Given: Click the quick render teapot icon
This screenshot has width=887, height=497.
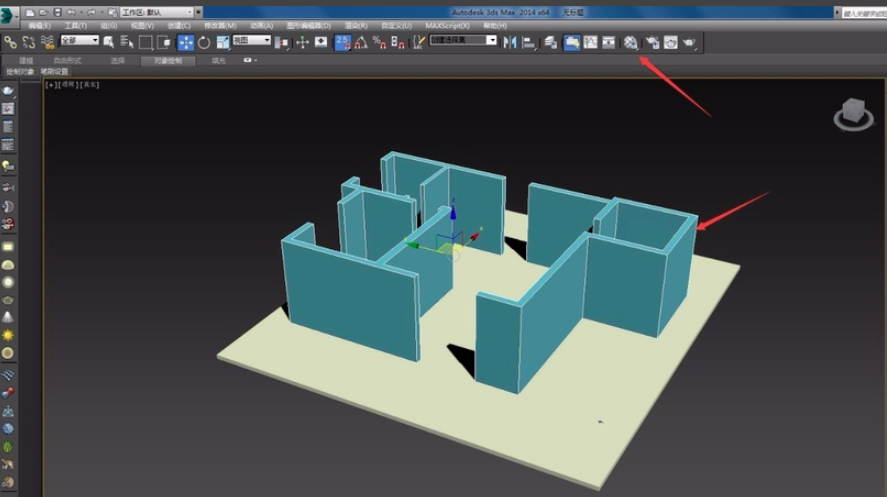Looking at the screenshot, I should point(690,42).
